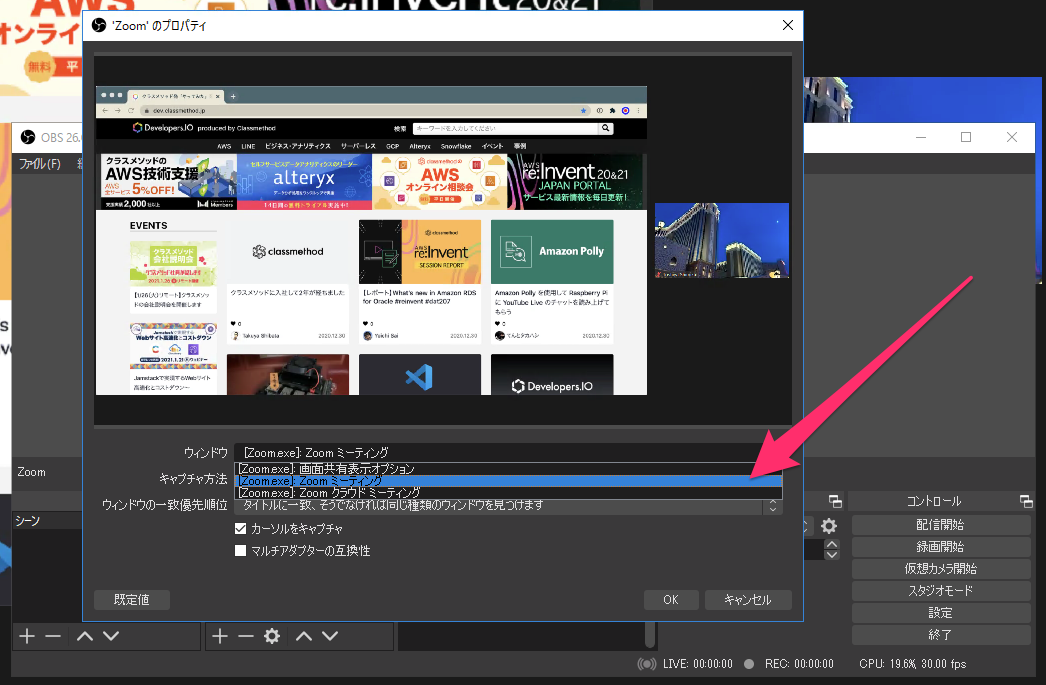1046x685 pixels.
Task: Click the キャプチャ方法 label
Action: pos(193,479)
